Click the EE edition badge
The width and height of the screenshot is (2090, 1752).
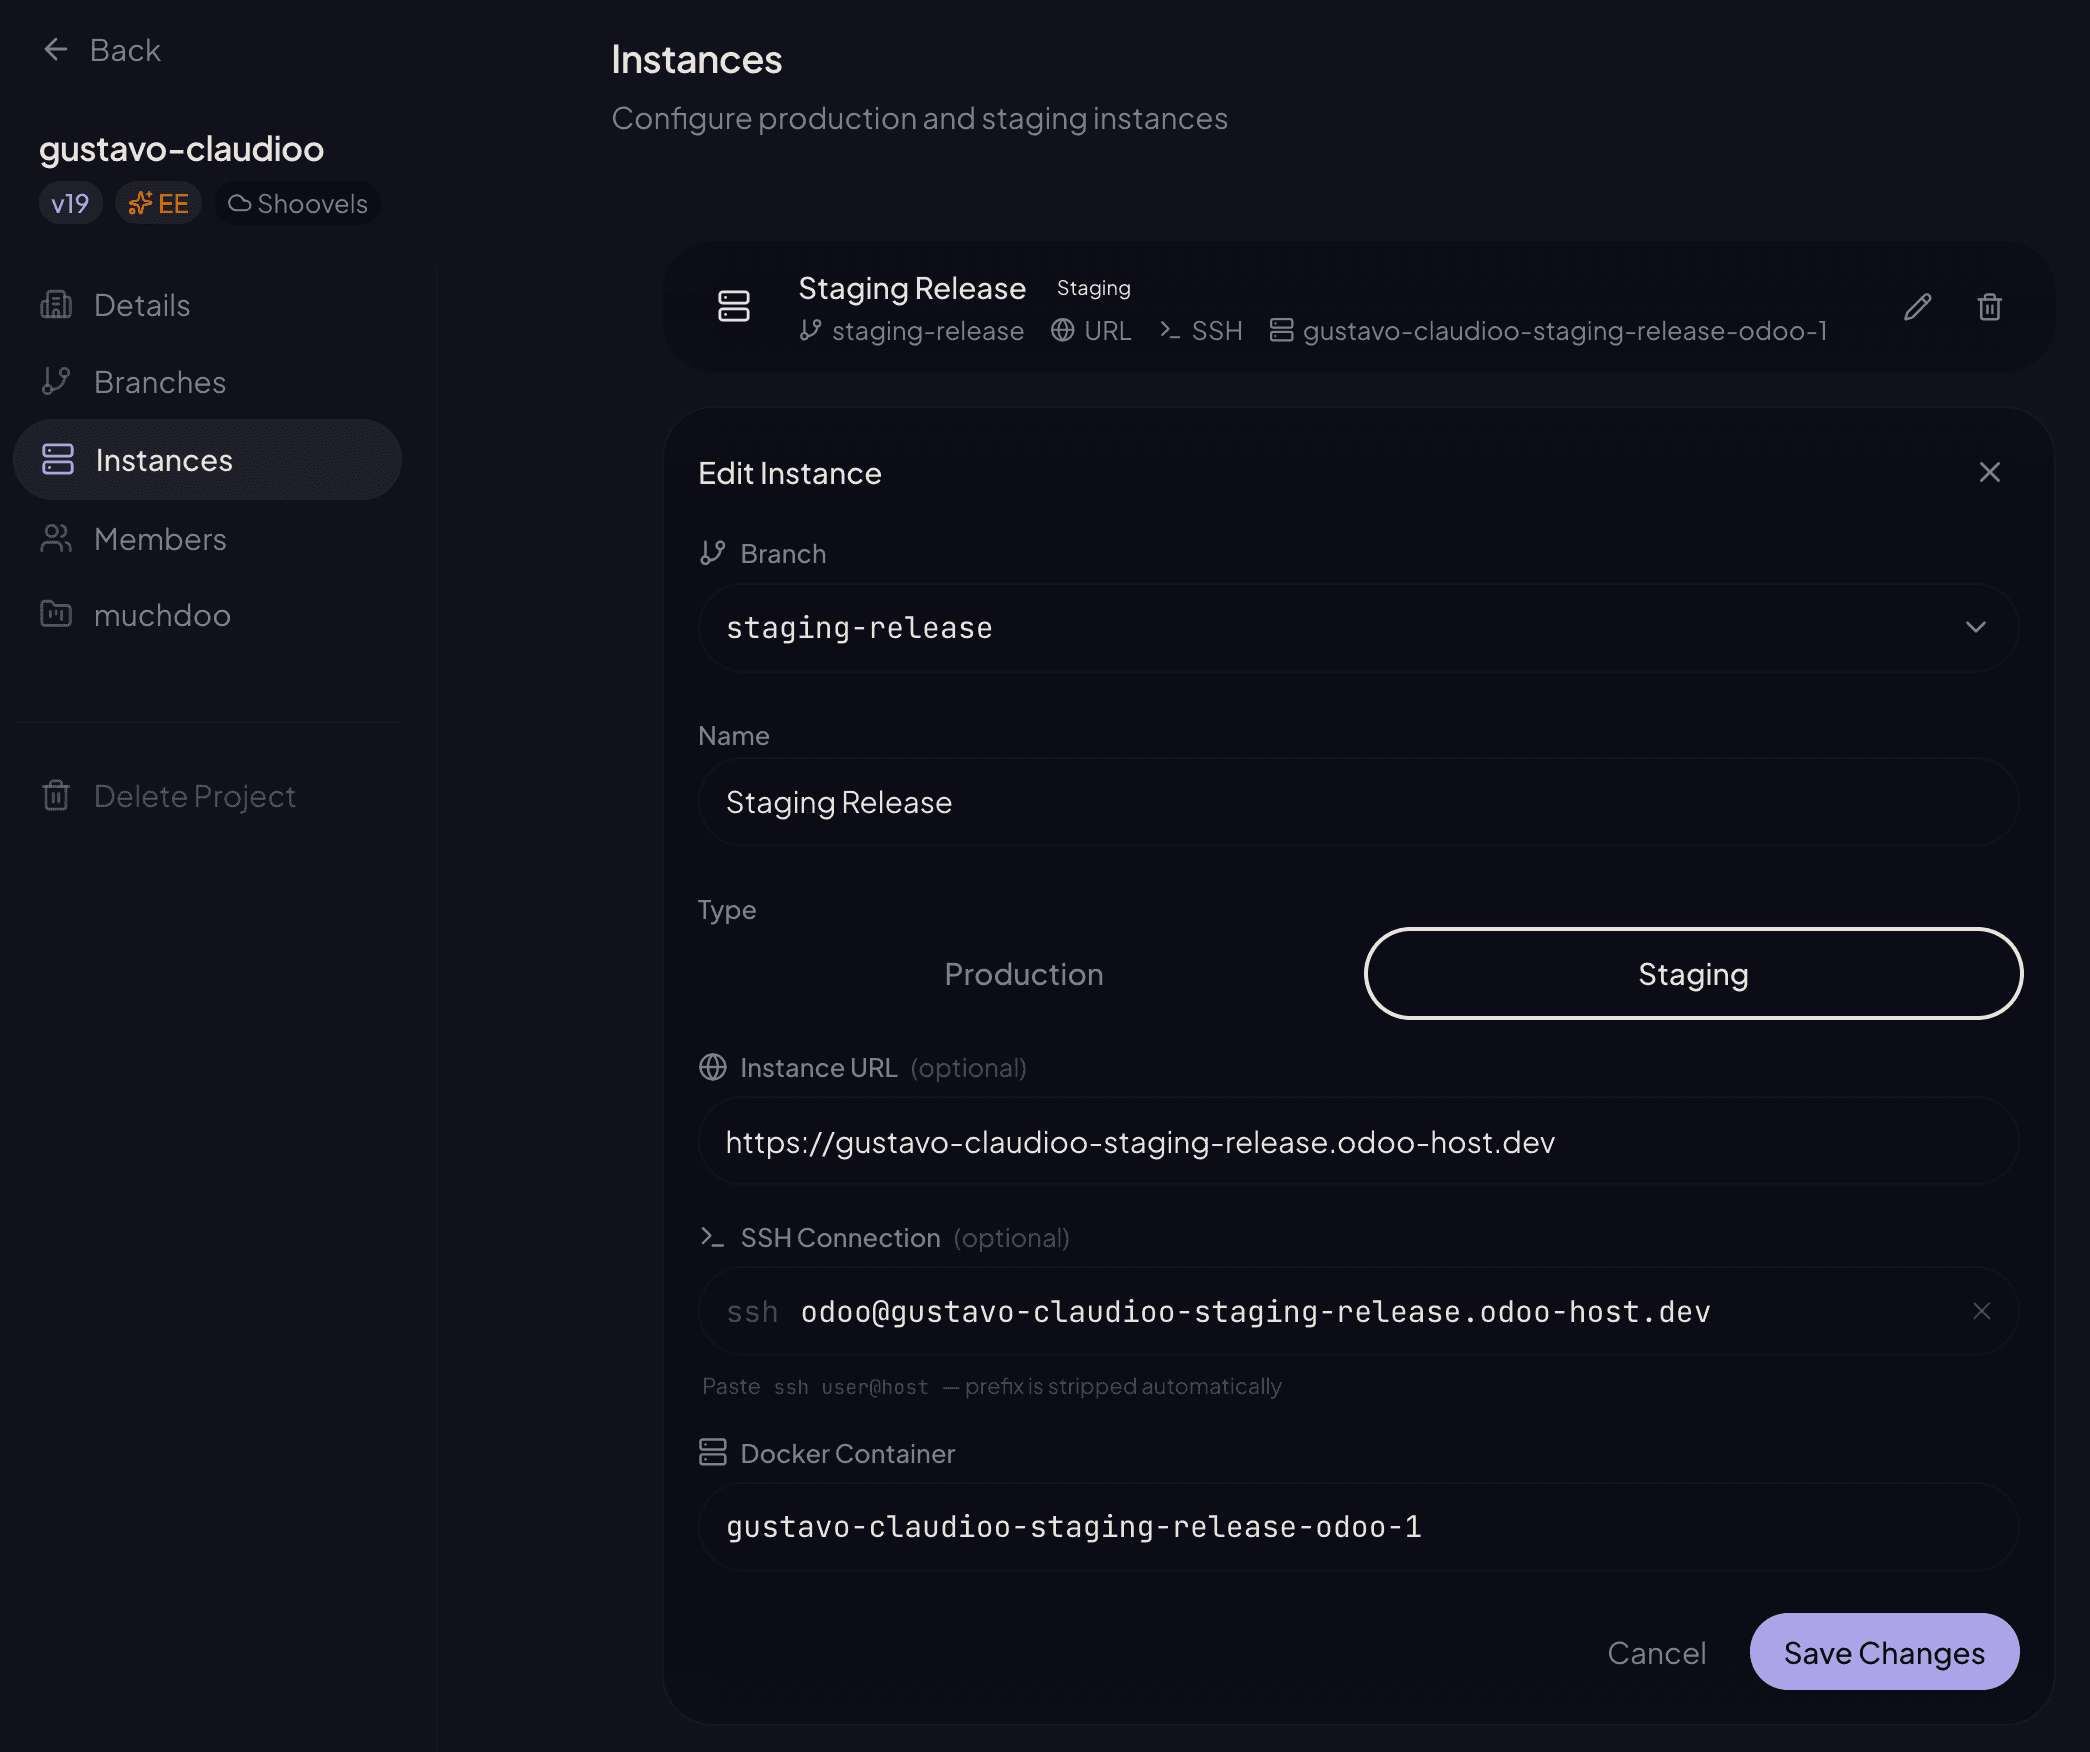(158, 204)
